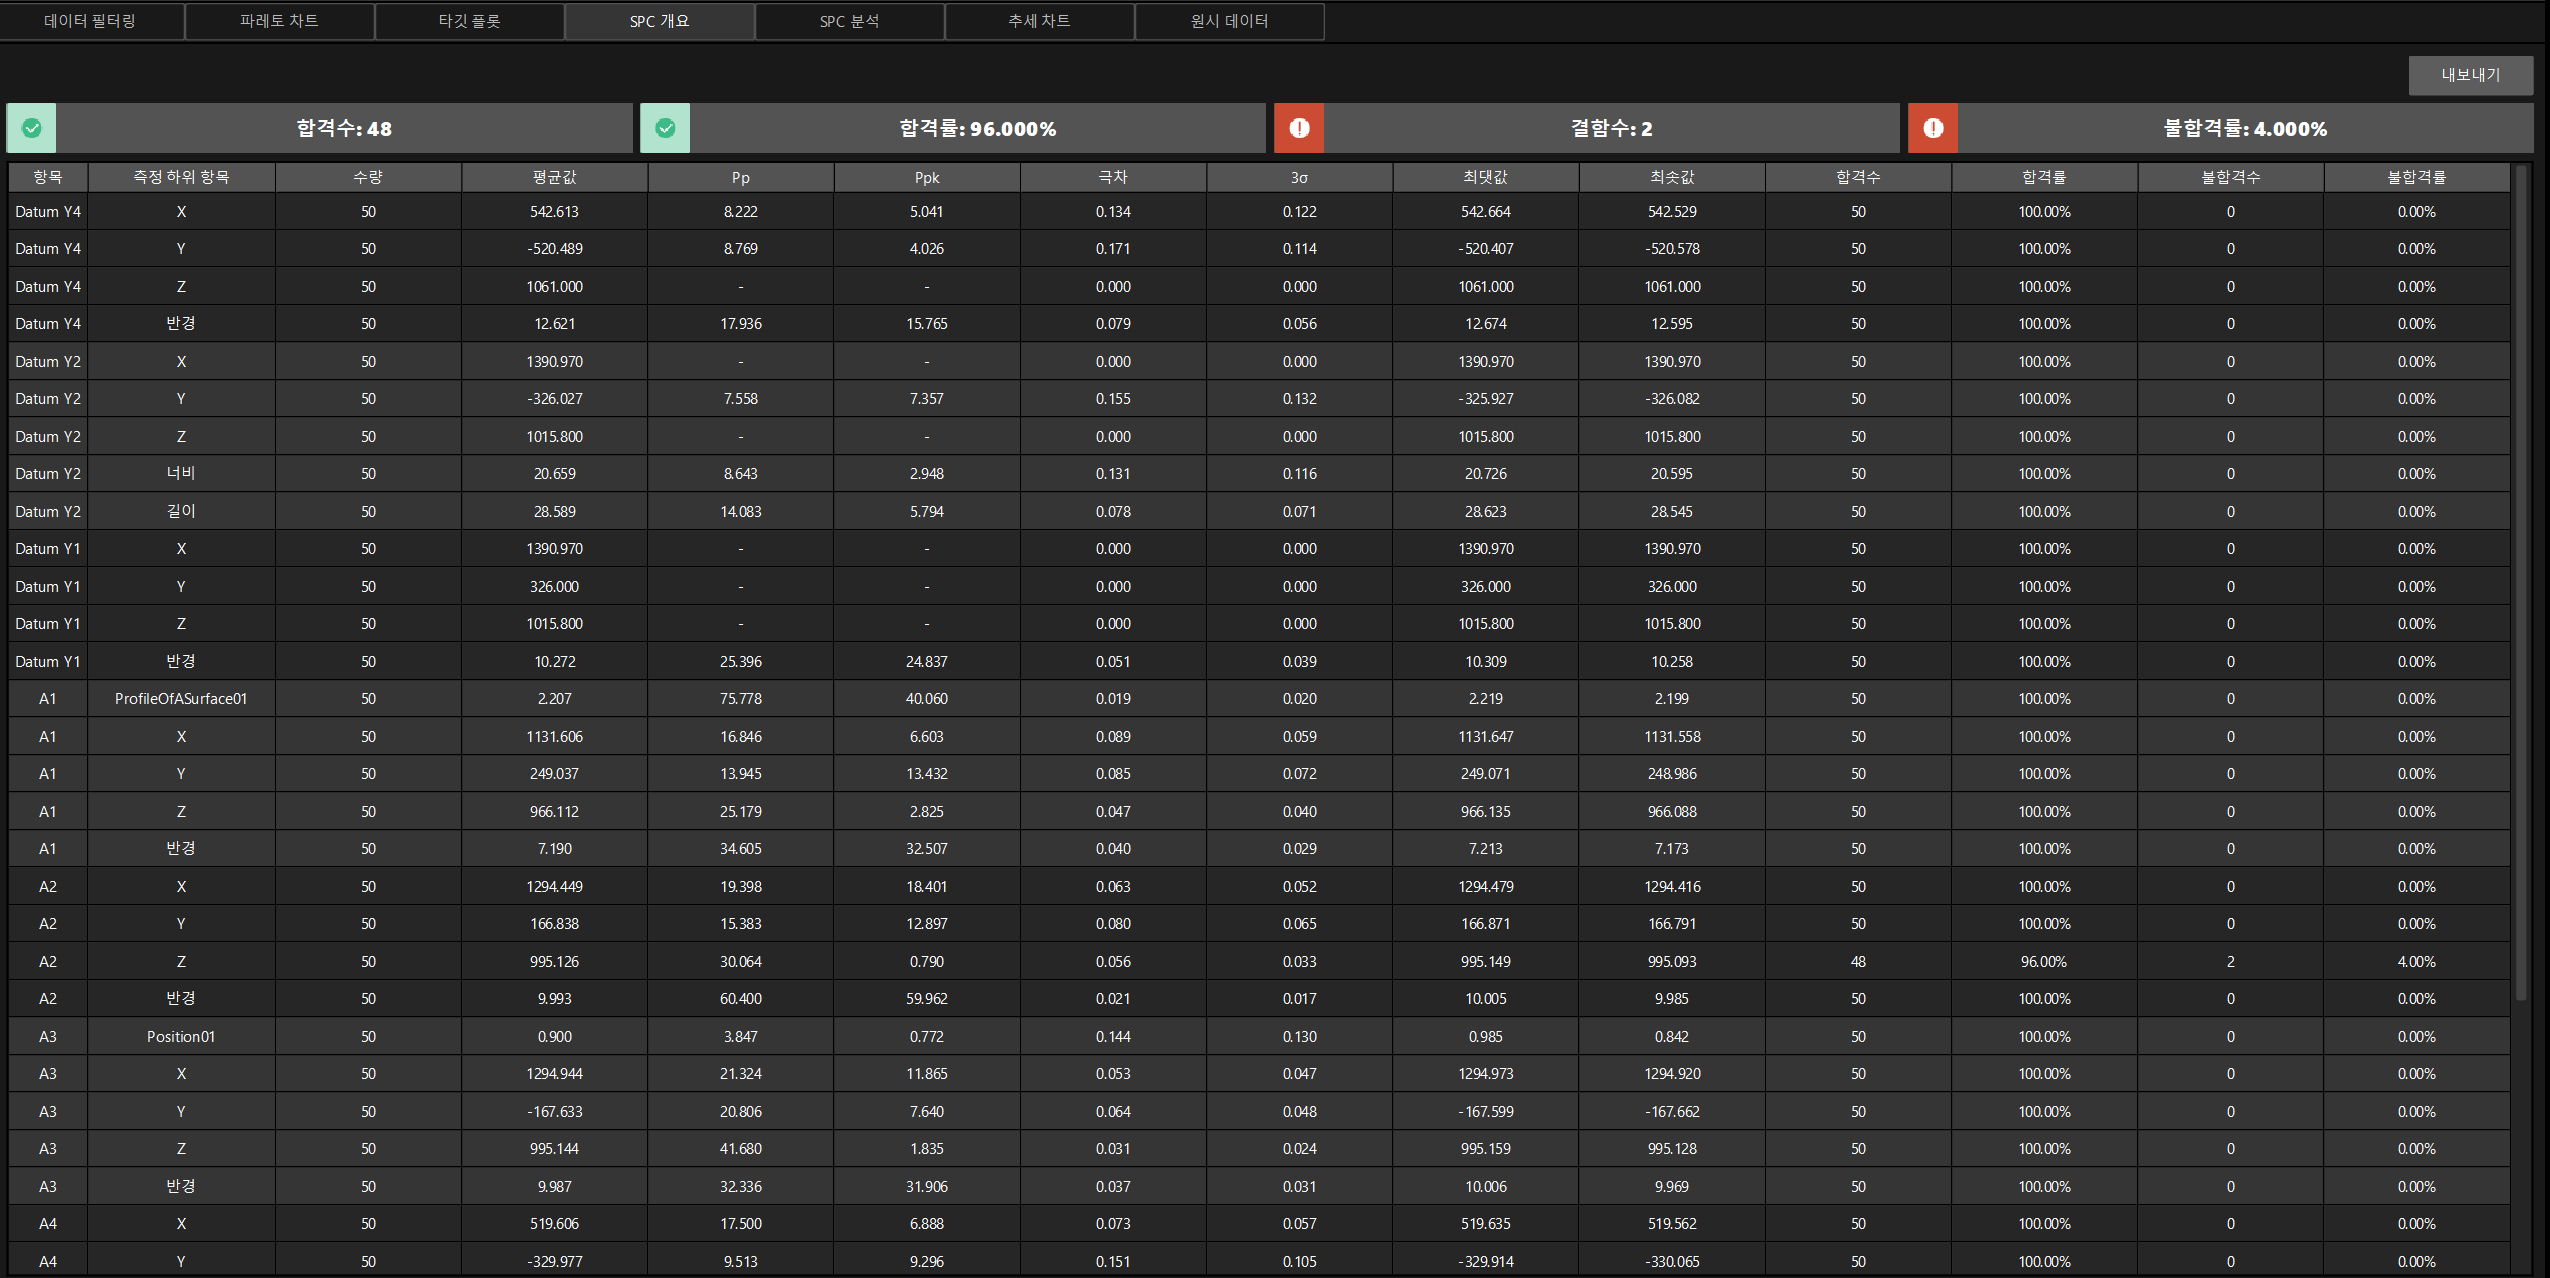Click the 극차 column header

pos(1113,177)
